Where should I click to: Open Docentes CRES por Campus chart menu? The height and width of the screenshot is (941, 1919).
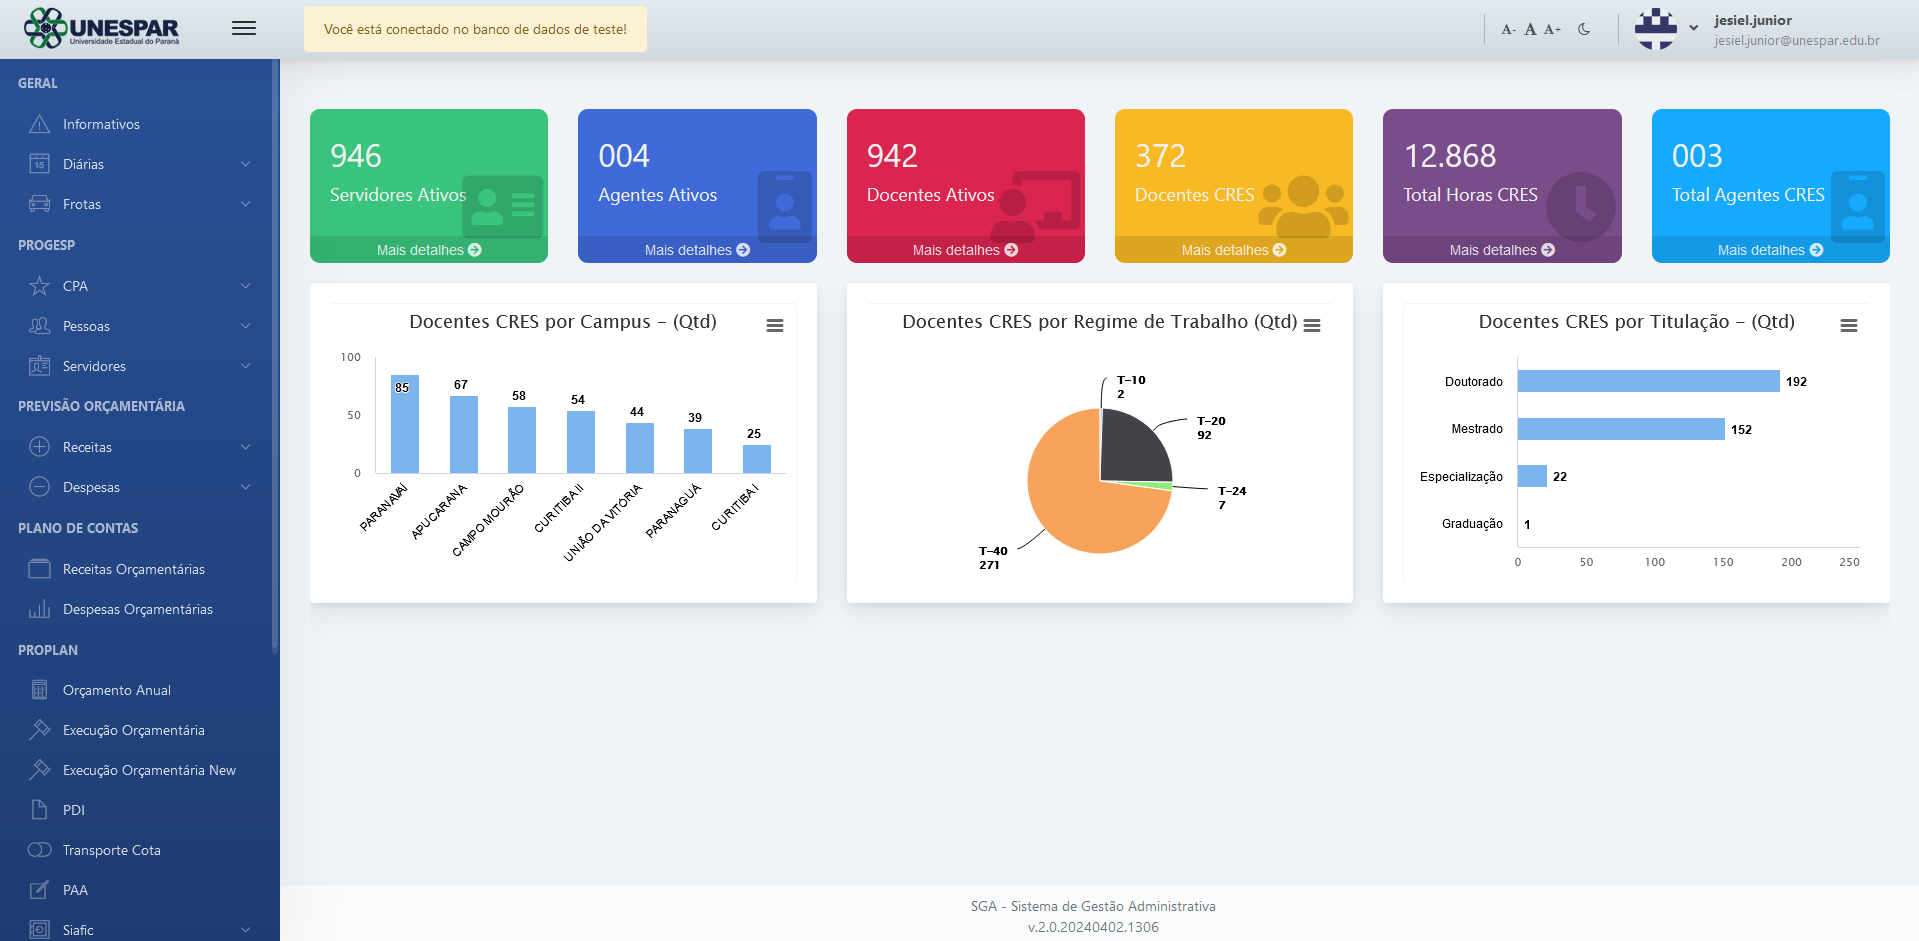[x=775, y=326]
